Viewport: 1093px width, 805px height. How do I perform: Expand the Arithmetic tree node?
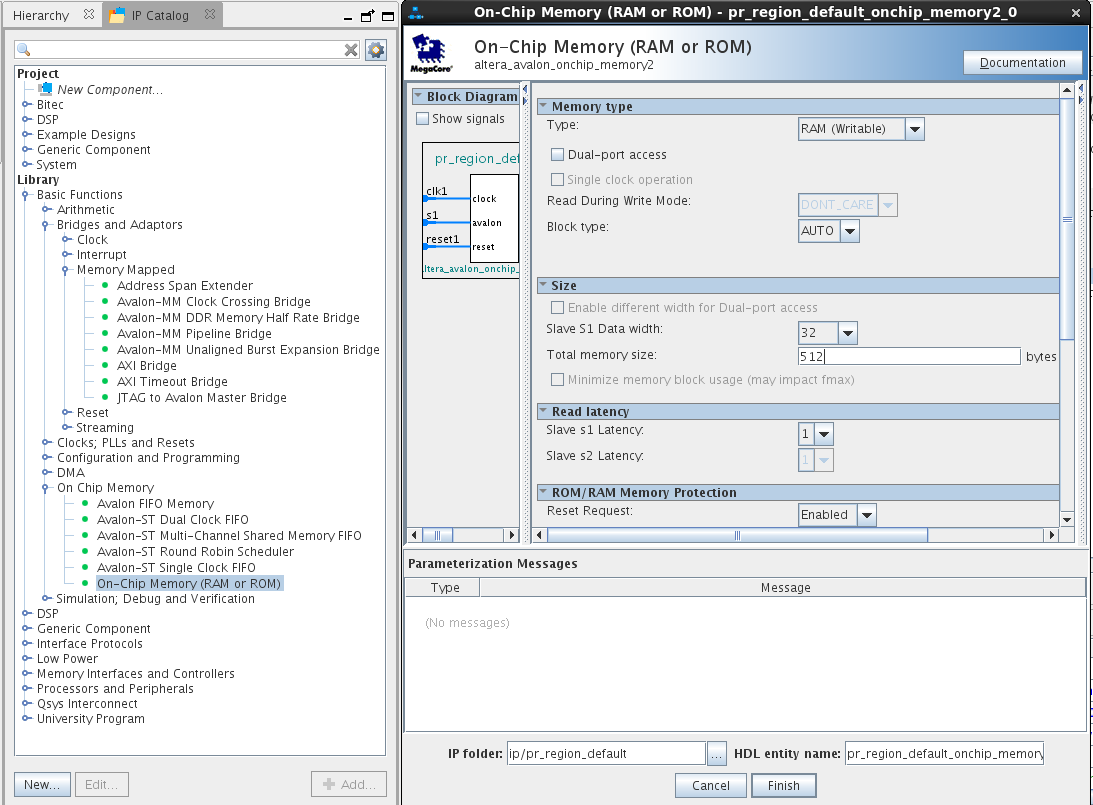click(46, 209)
